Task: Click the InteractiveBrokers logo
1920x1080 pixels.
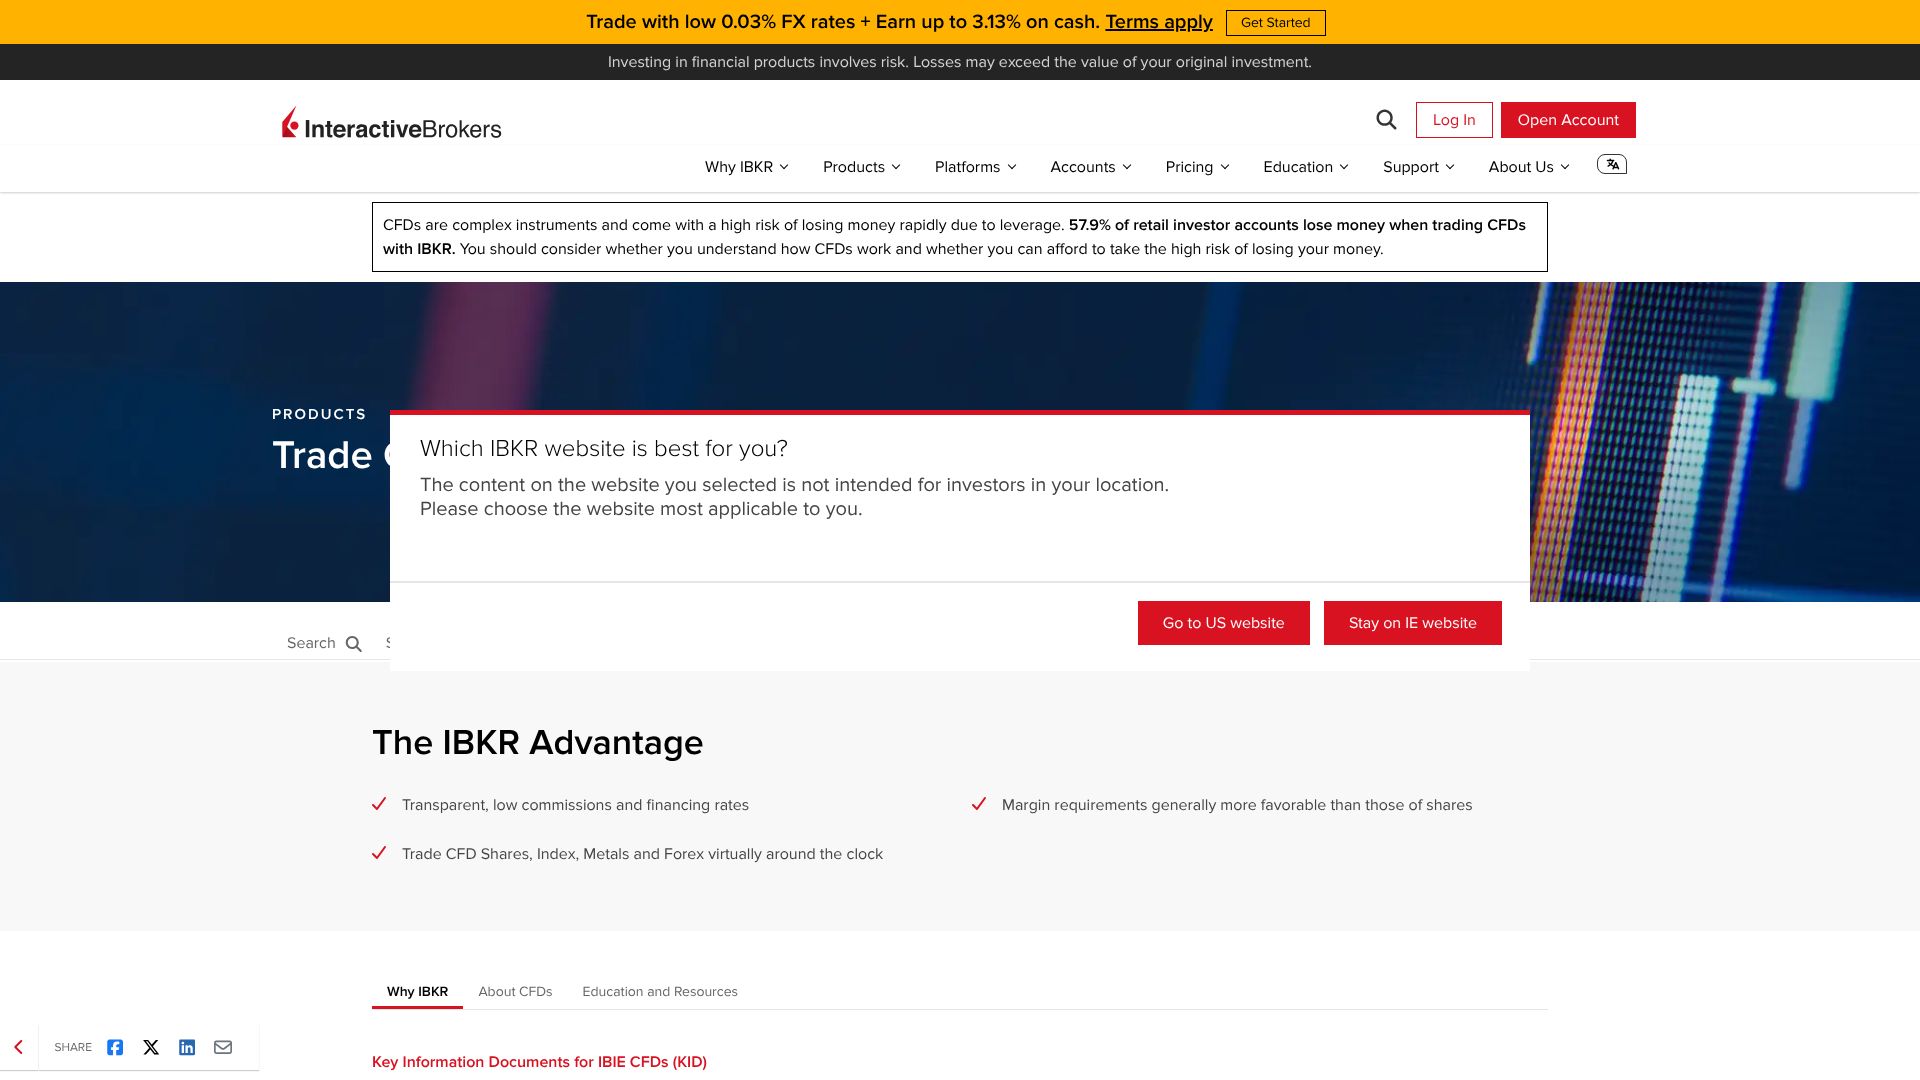Action: [x=391, y=123]
